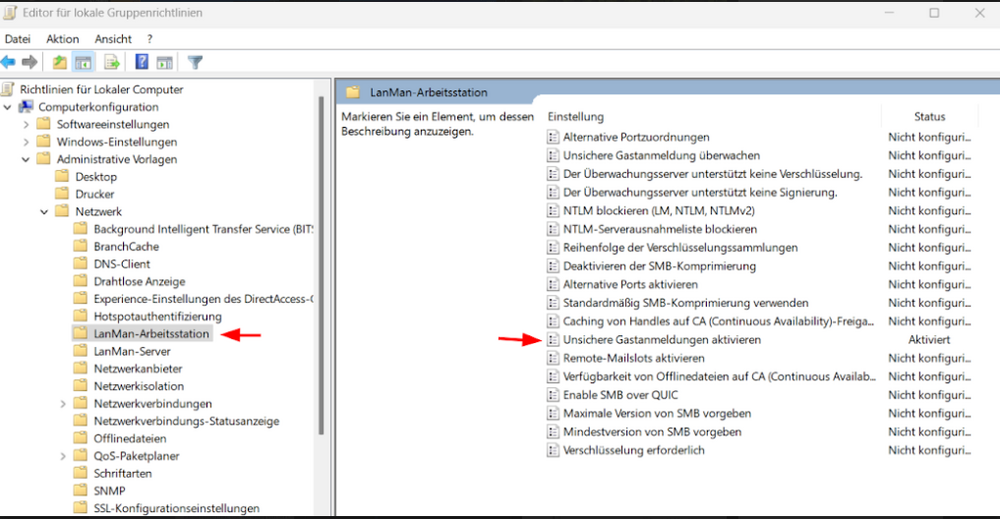Screen dimensions: 1000x519
Task: Open the ? help menu
Action: (149, 39)
